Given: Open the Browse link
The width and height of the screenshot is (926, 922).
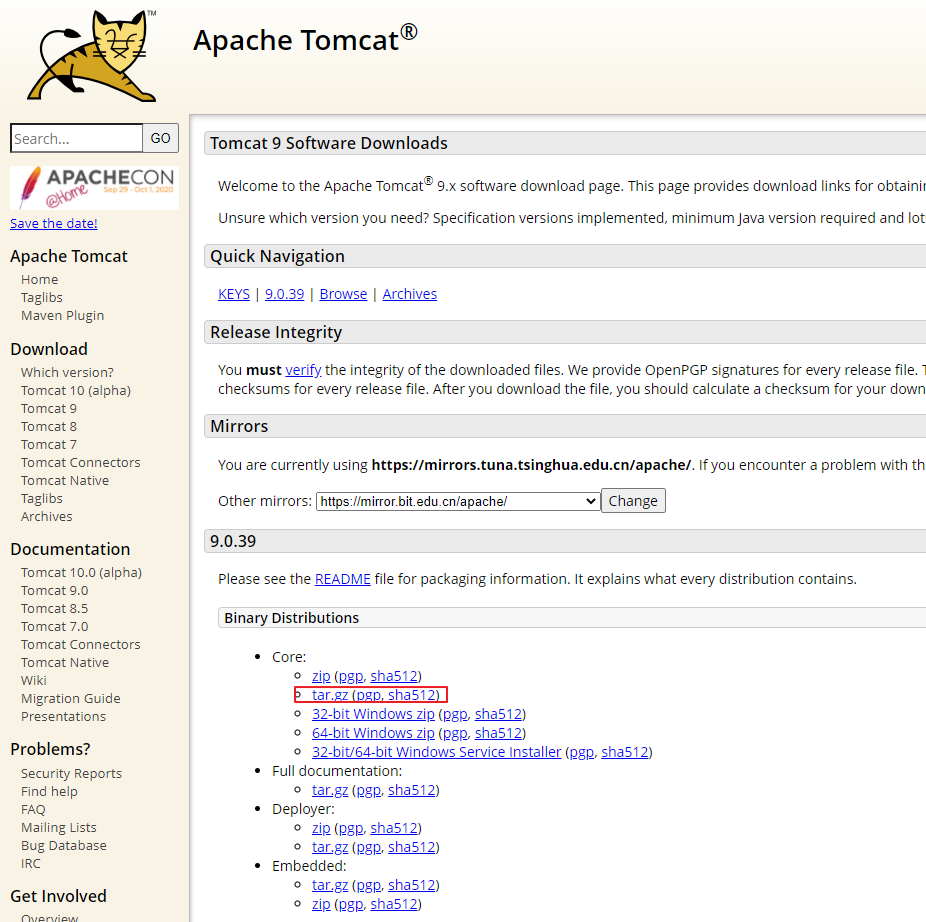Looking at the screenshot, I should click(343, 294).
